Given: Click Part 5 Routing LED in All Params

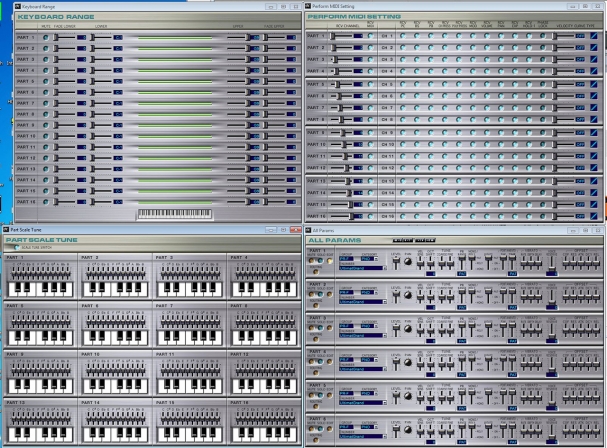Looking at the screenshot, I should click(316, 406).
